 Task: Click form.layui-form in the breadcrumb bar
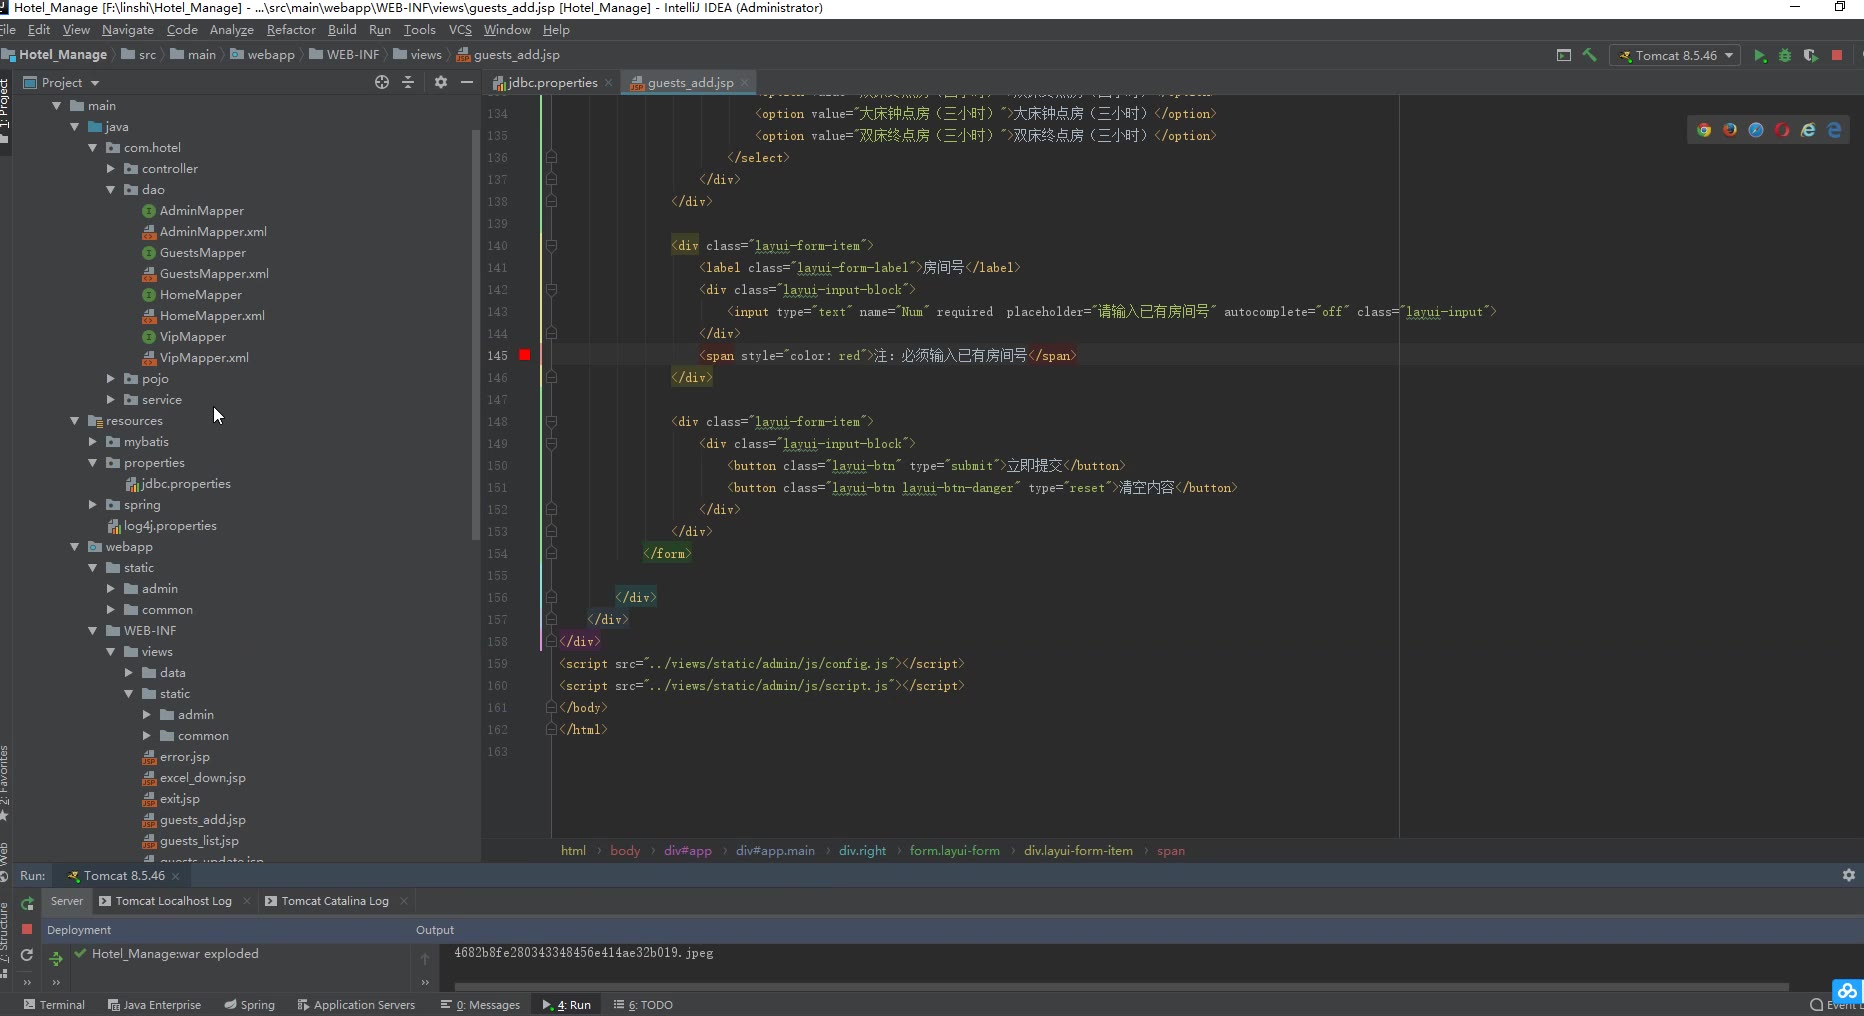954,851
